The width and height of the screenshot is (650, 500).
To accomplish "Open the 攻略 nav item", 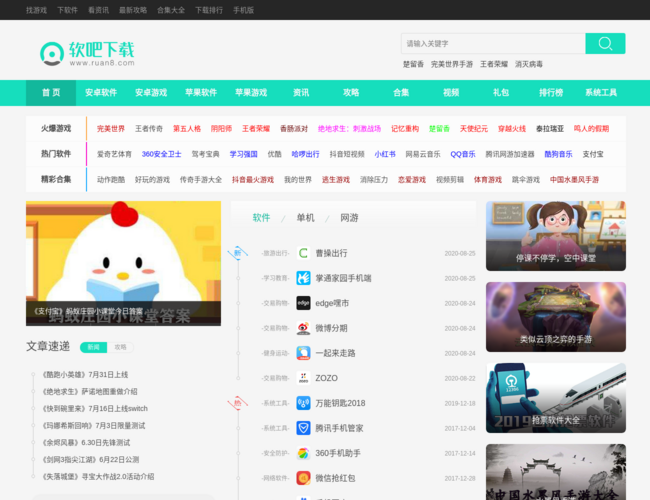I will pyautogui.click(x=351, y=92).
